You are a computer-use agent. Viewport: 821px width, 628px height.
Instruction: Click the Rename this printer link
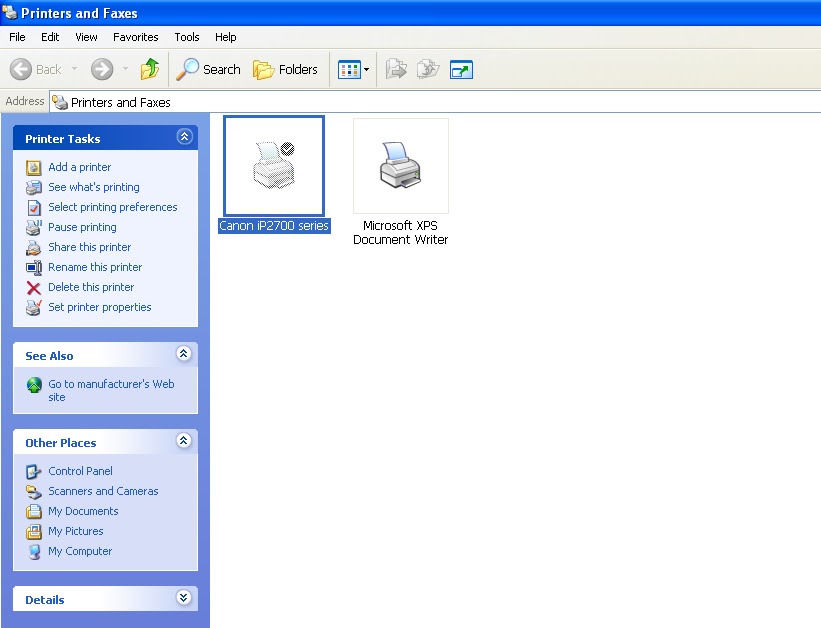[95, 267]
